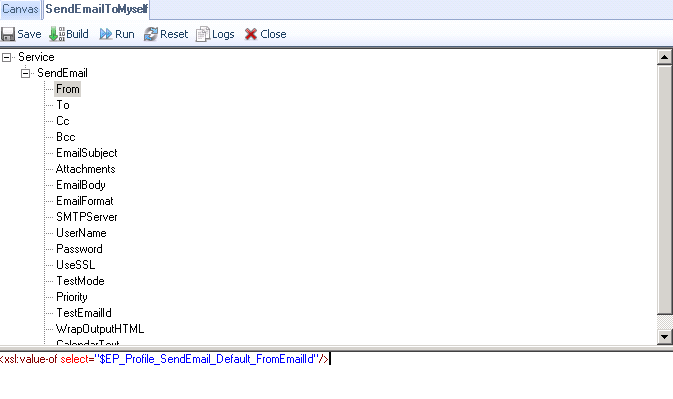Select the UseSSL tree item
The height and width of the screenshot is (399, 673).
click(76, 265)
